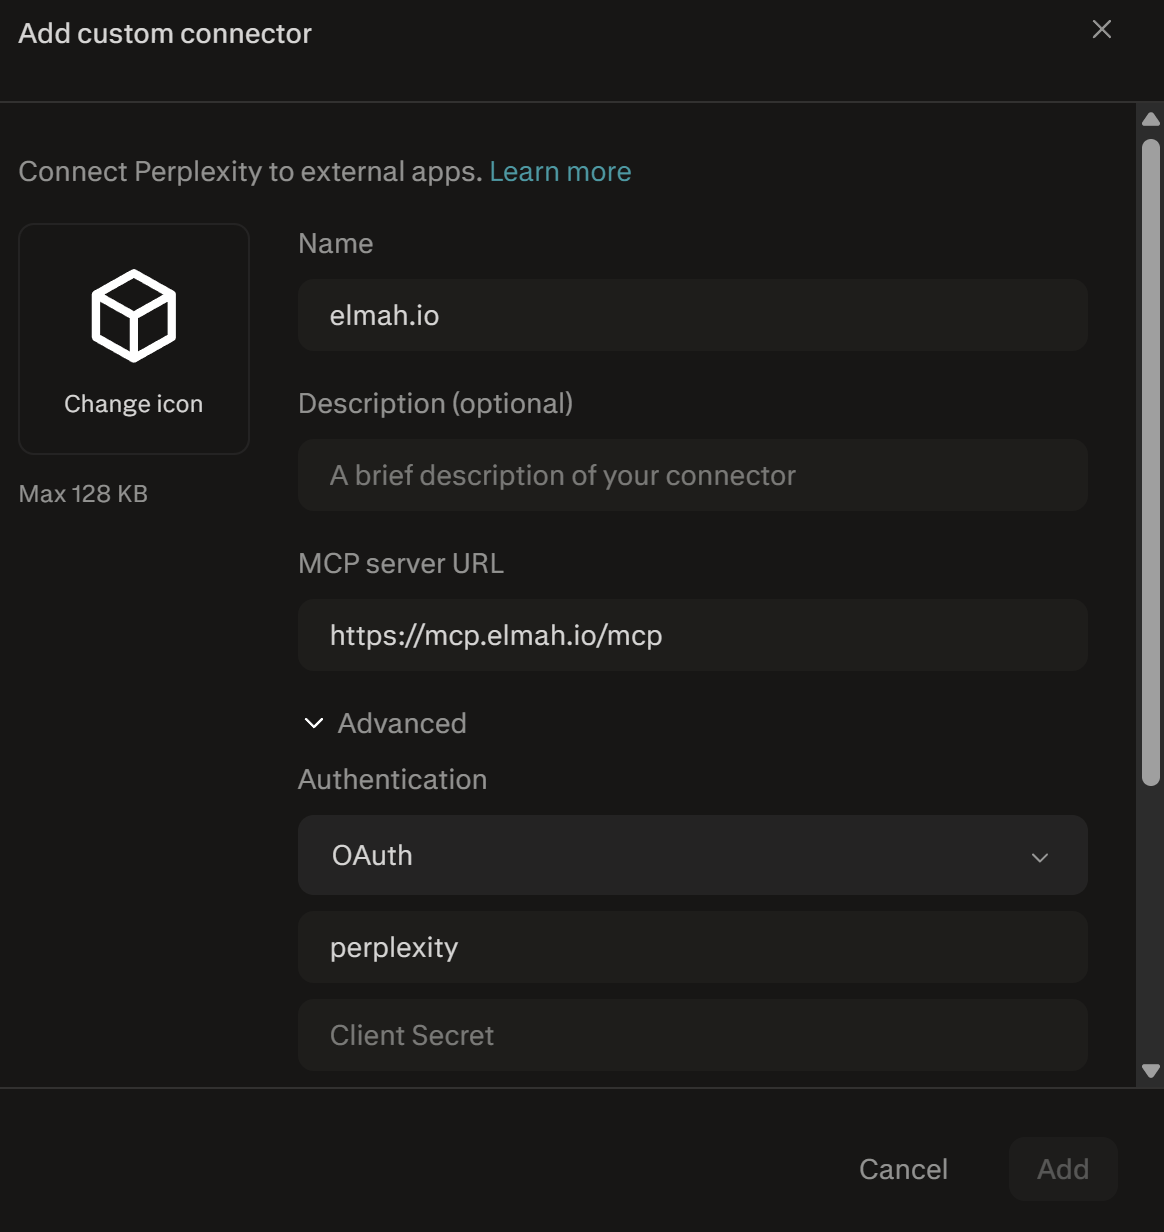Click the Description input field
Viewport: 1164px width, 1232px height.
tap(692, 475)
